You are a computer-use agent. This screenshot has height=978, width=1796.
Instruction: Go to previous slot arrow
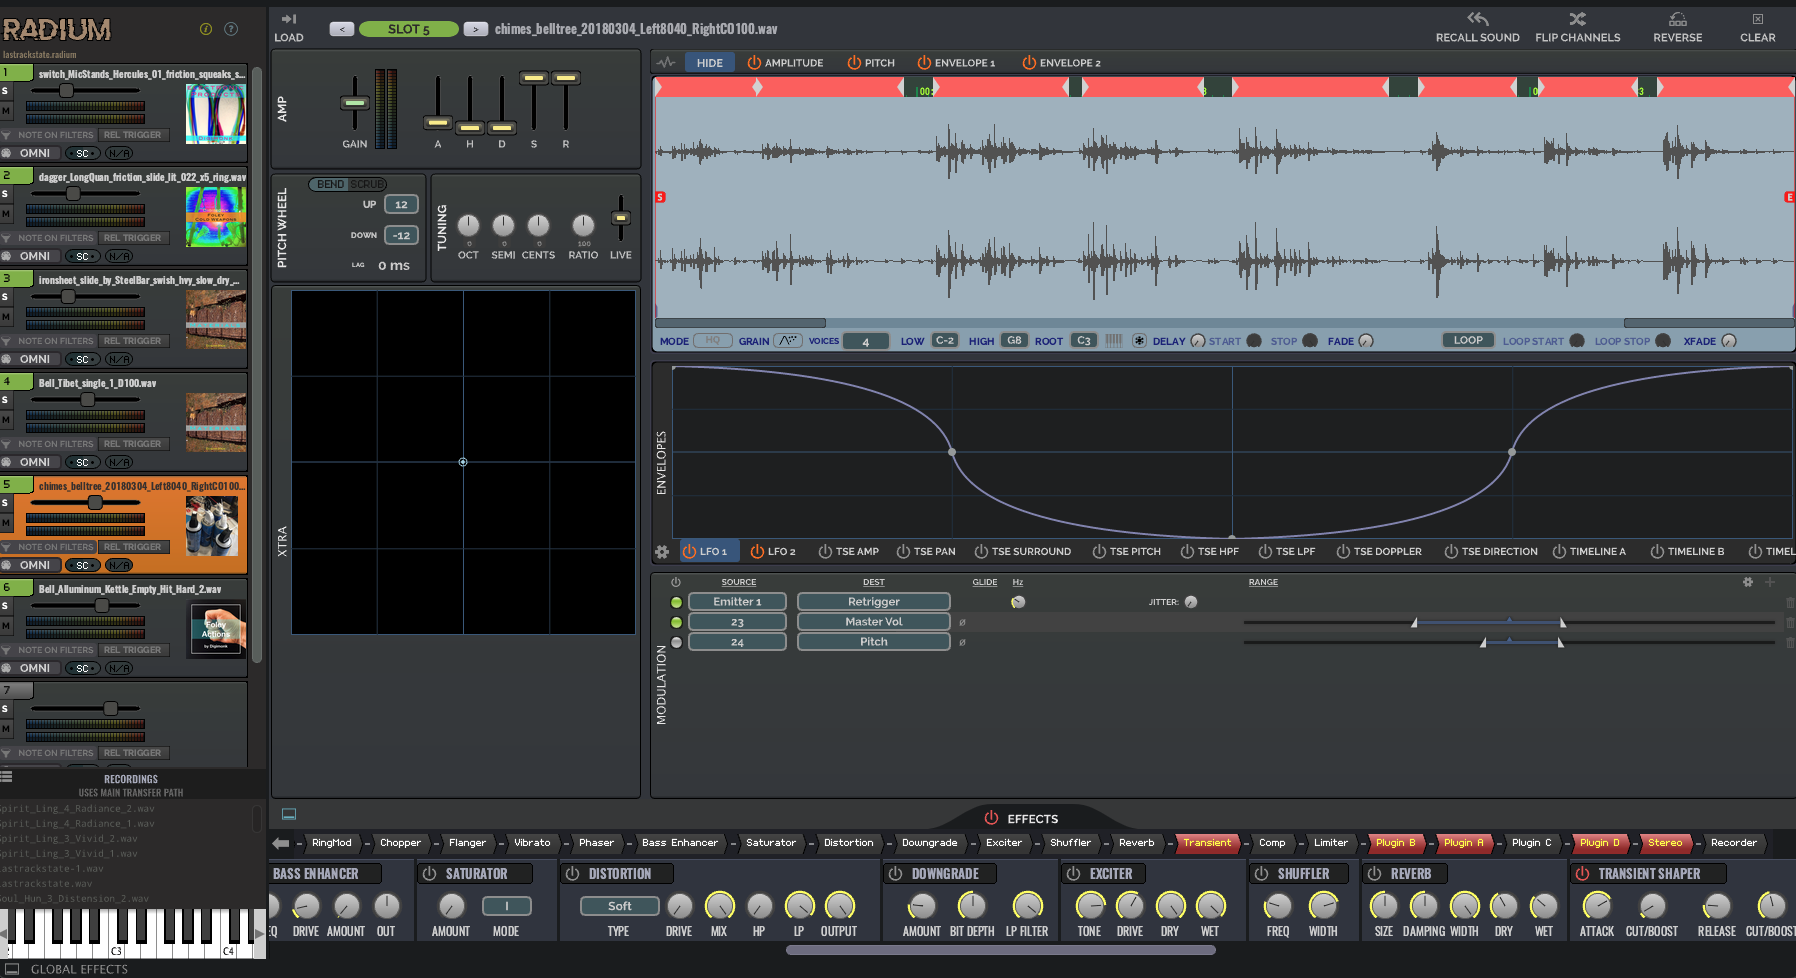tap(342, 29)
